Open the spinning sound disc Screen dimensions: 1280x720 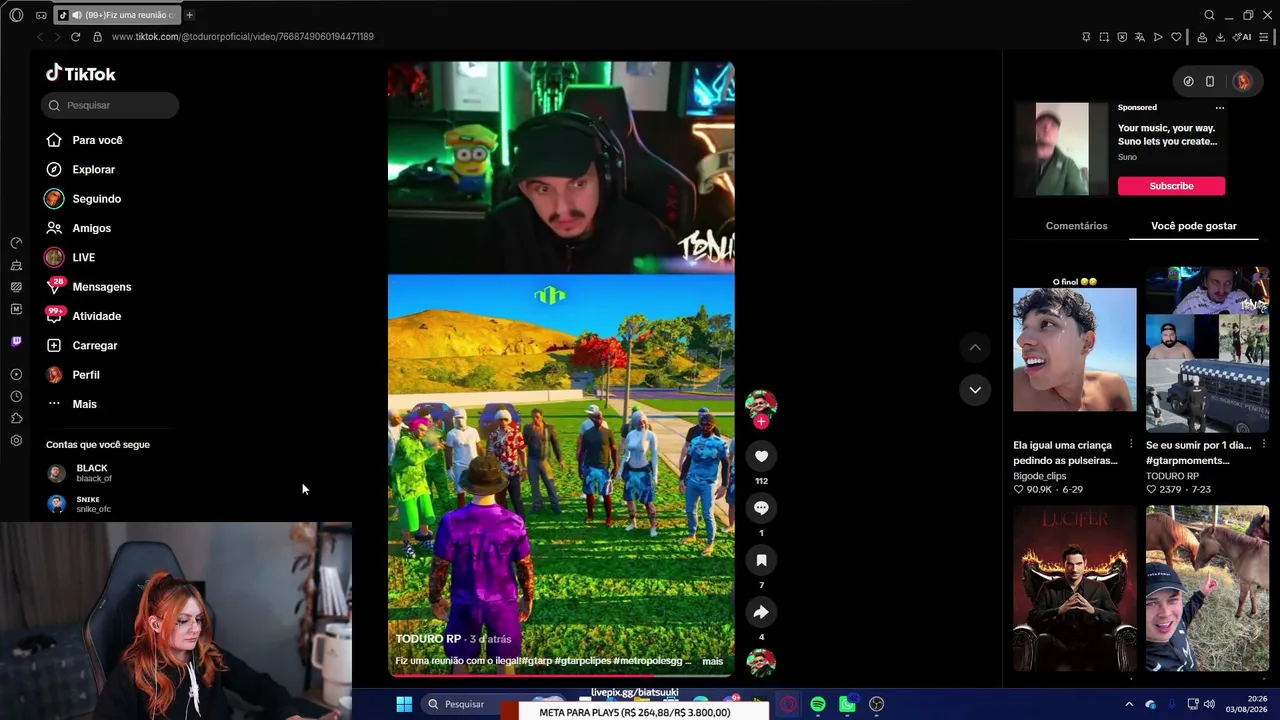[x=761, y=662]
